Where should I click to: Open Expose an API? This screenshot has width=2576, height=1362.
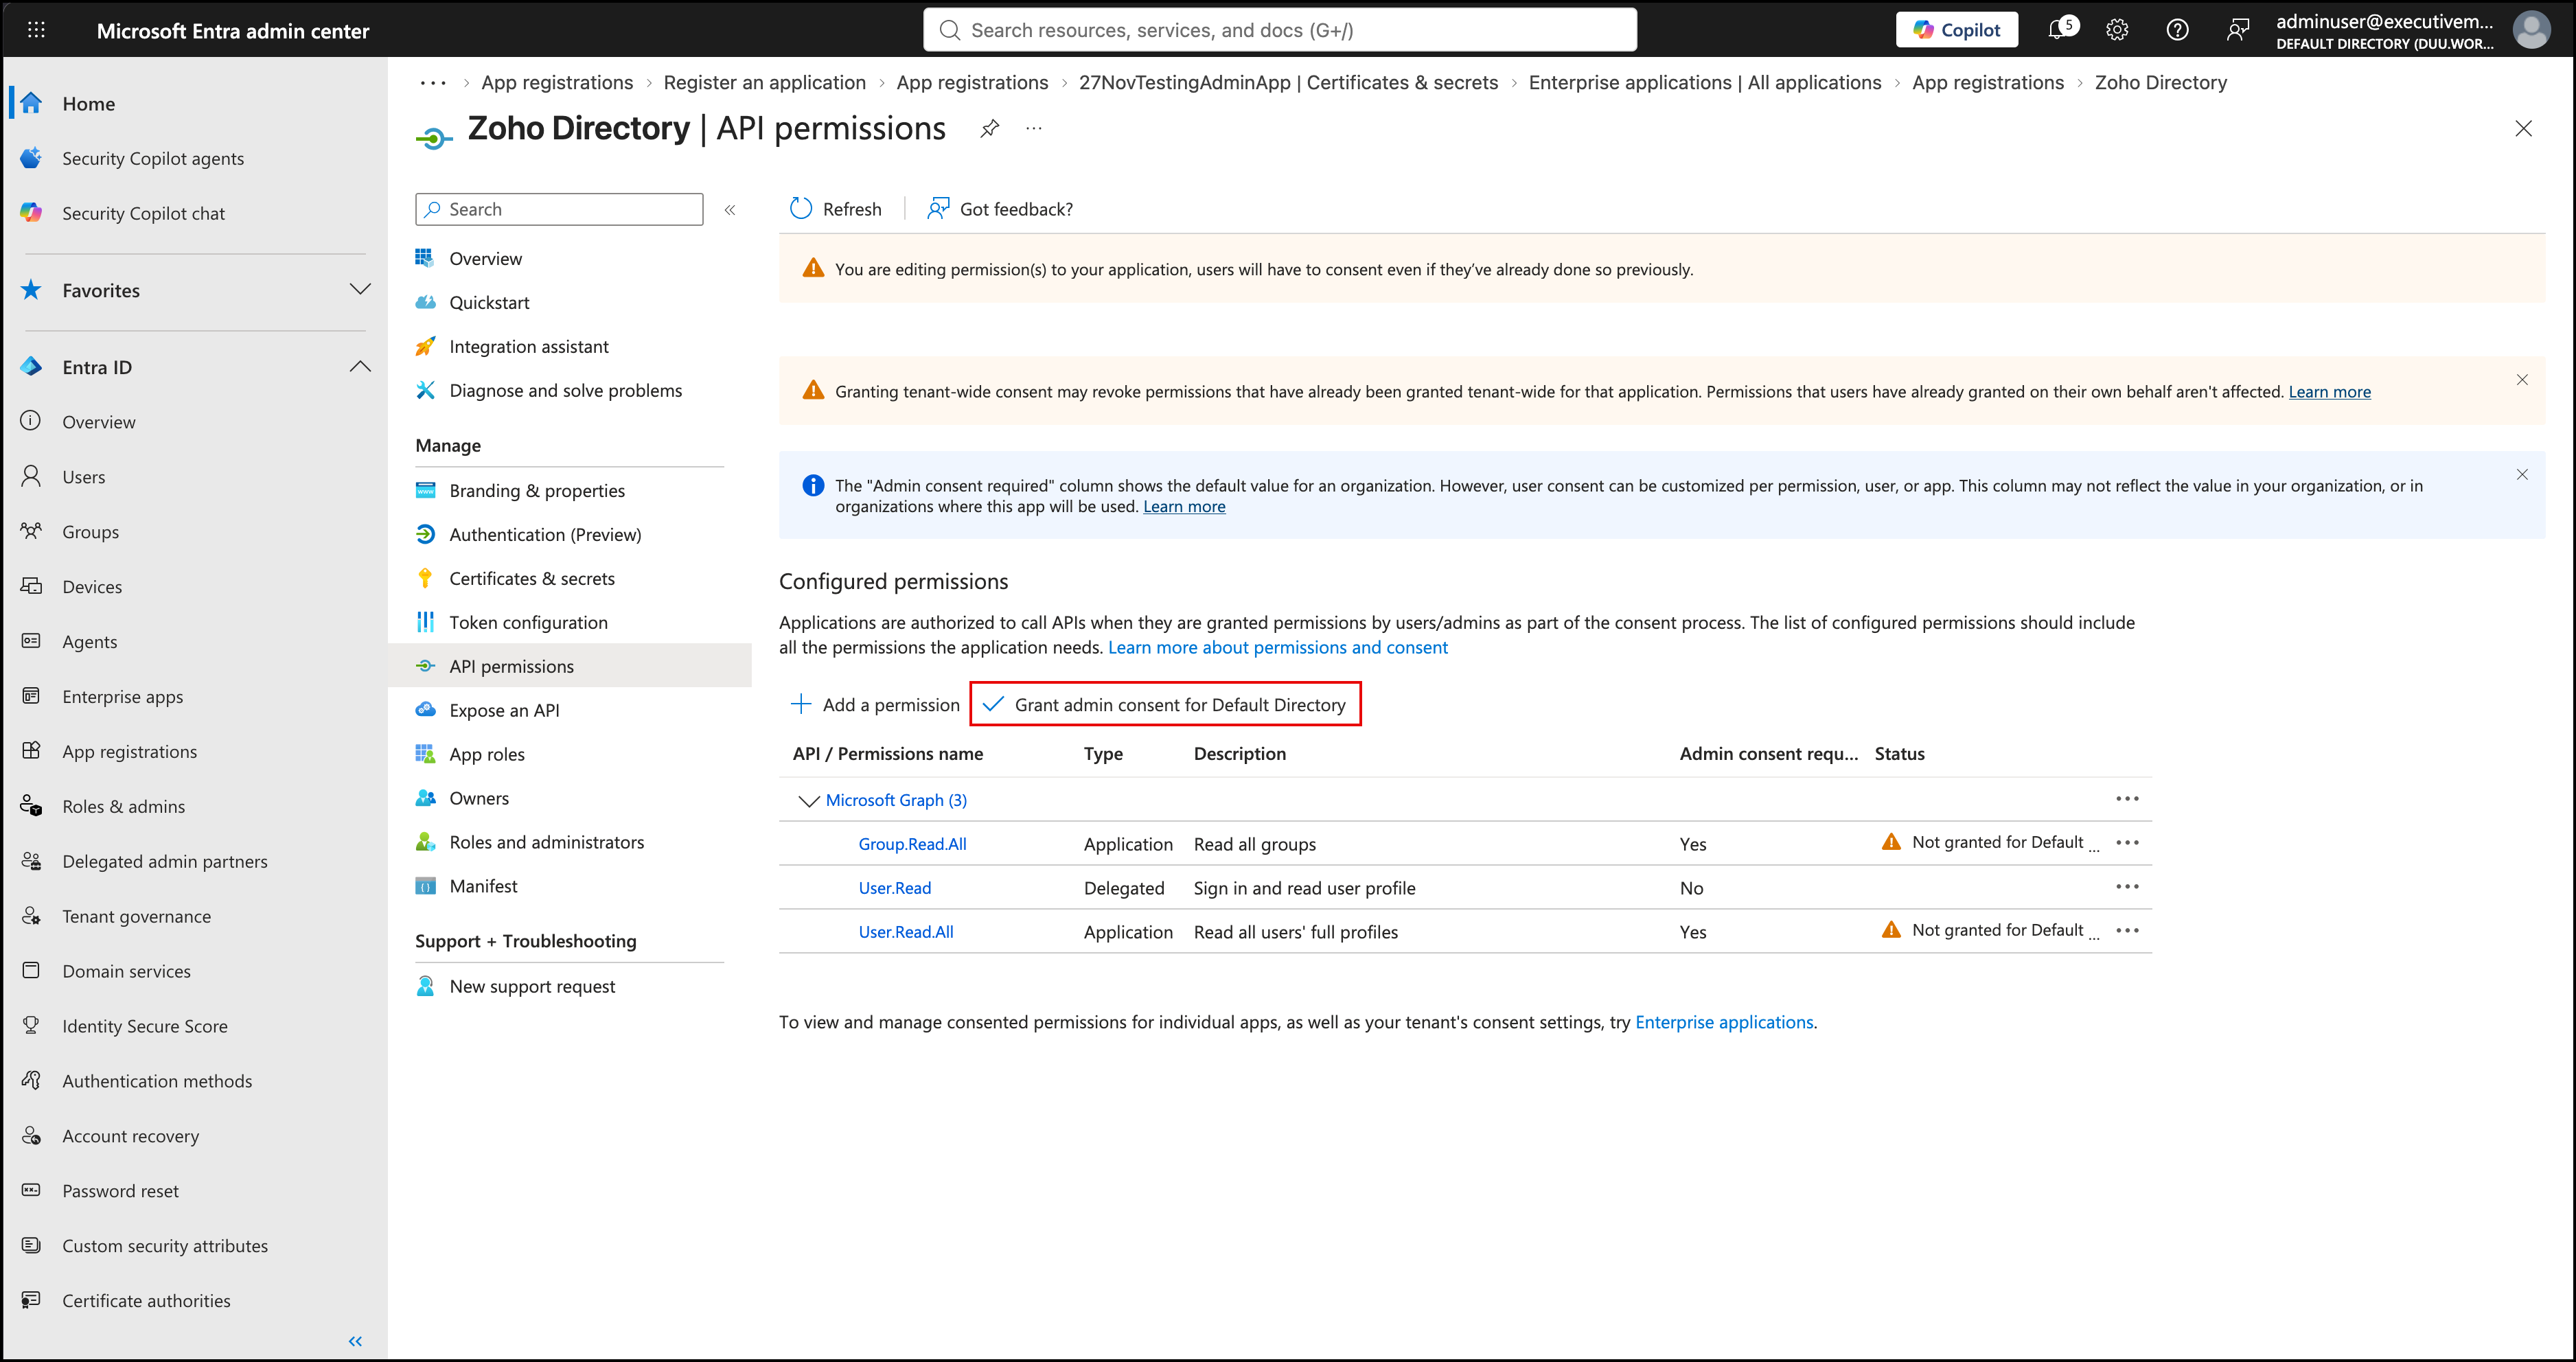tap(504, 711)
